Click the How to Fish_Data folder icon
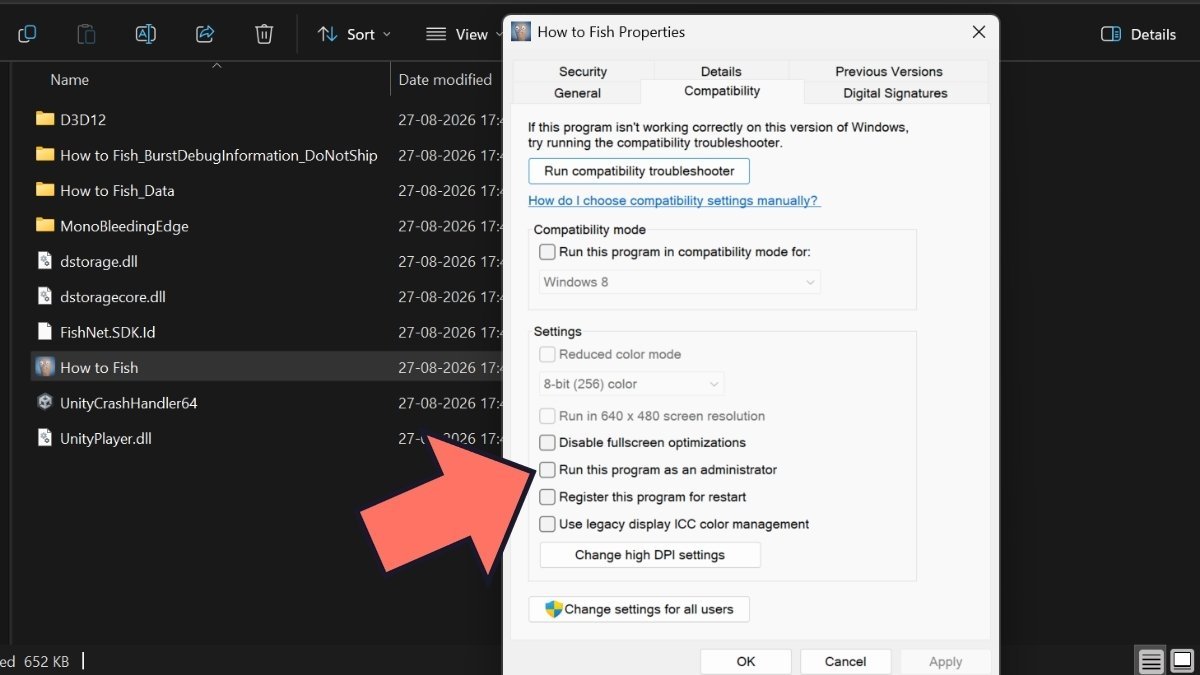Image resolution: width=1200 pixels, height=675 pixels. pos(44,190)
